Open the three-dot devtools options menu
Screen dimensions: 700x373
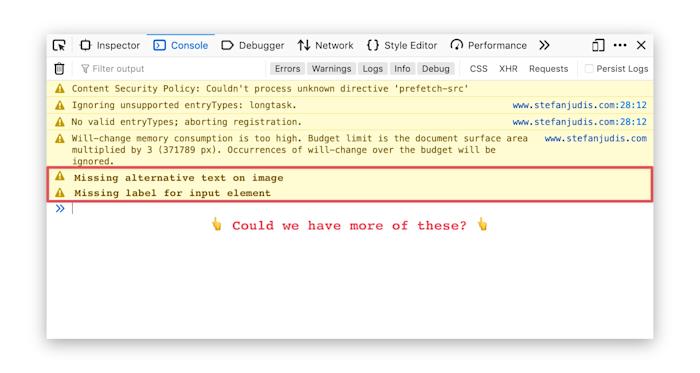tap(620, 45)
